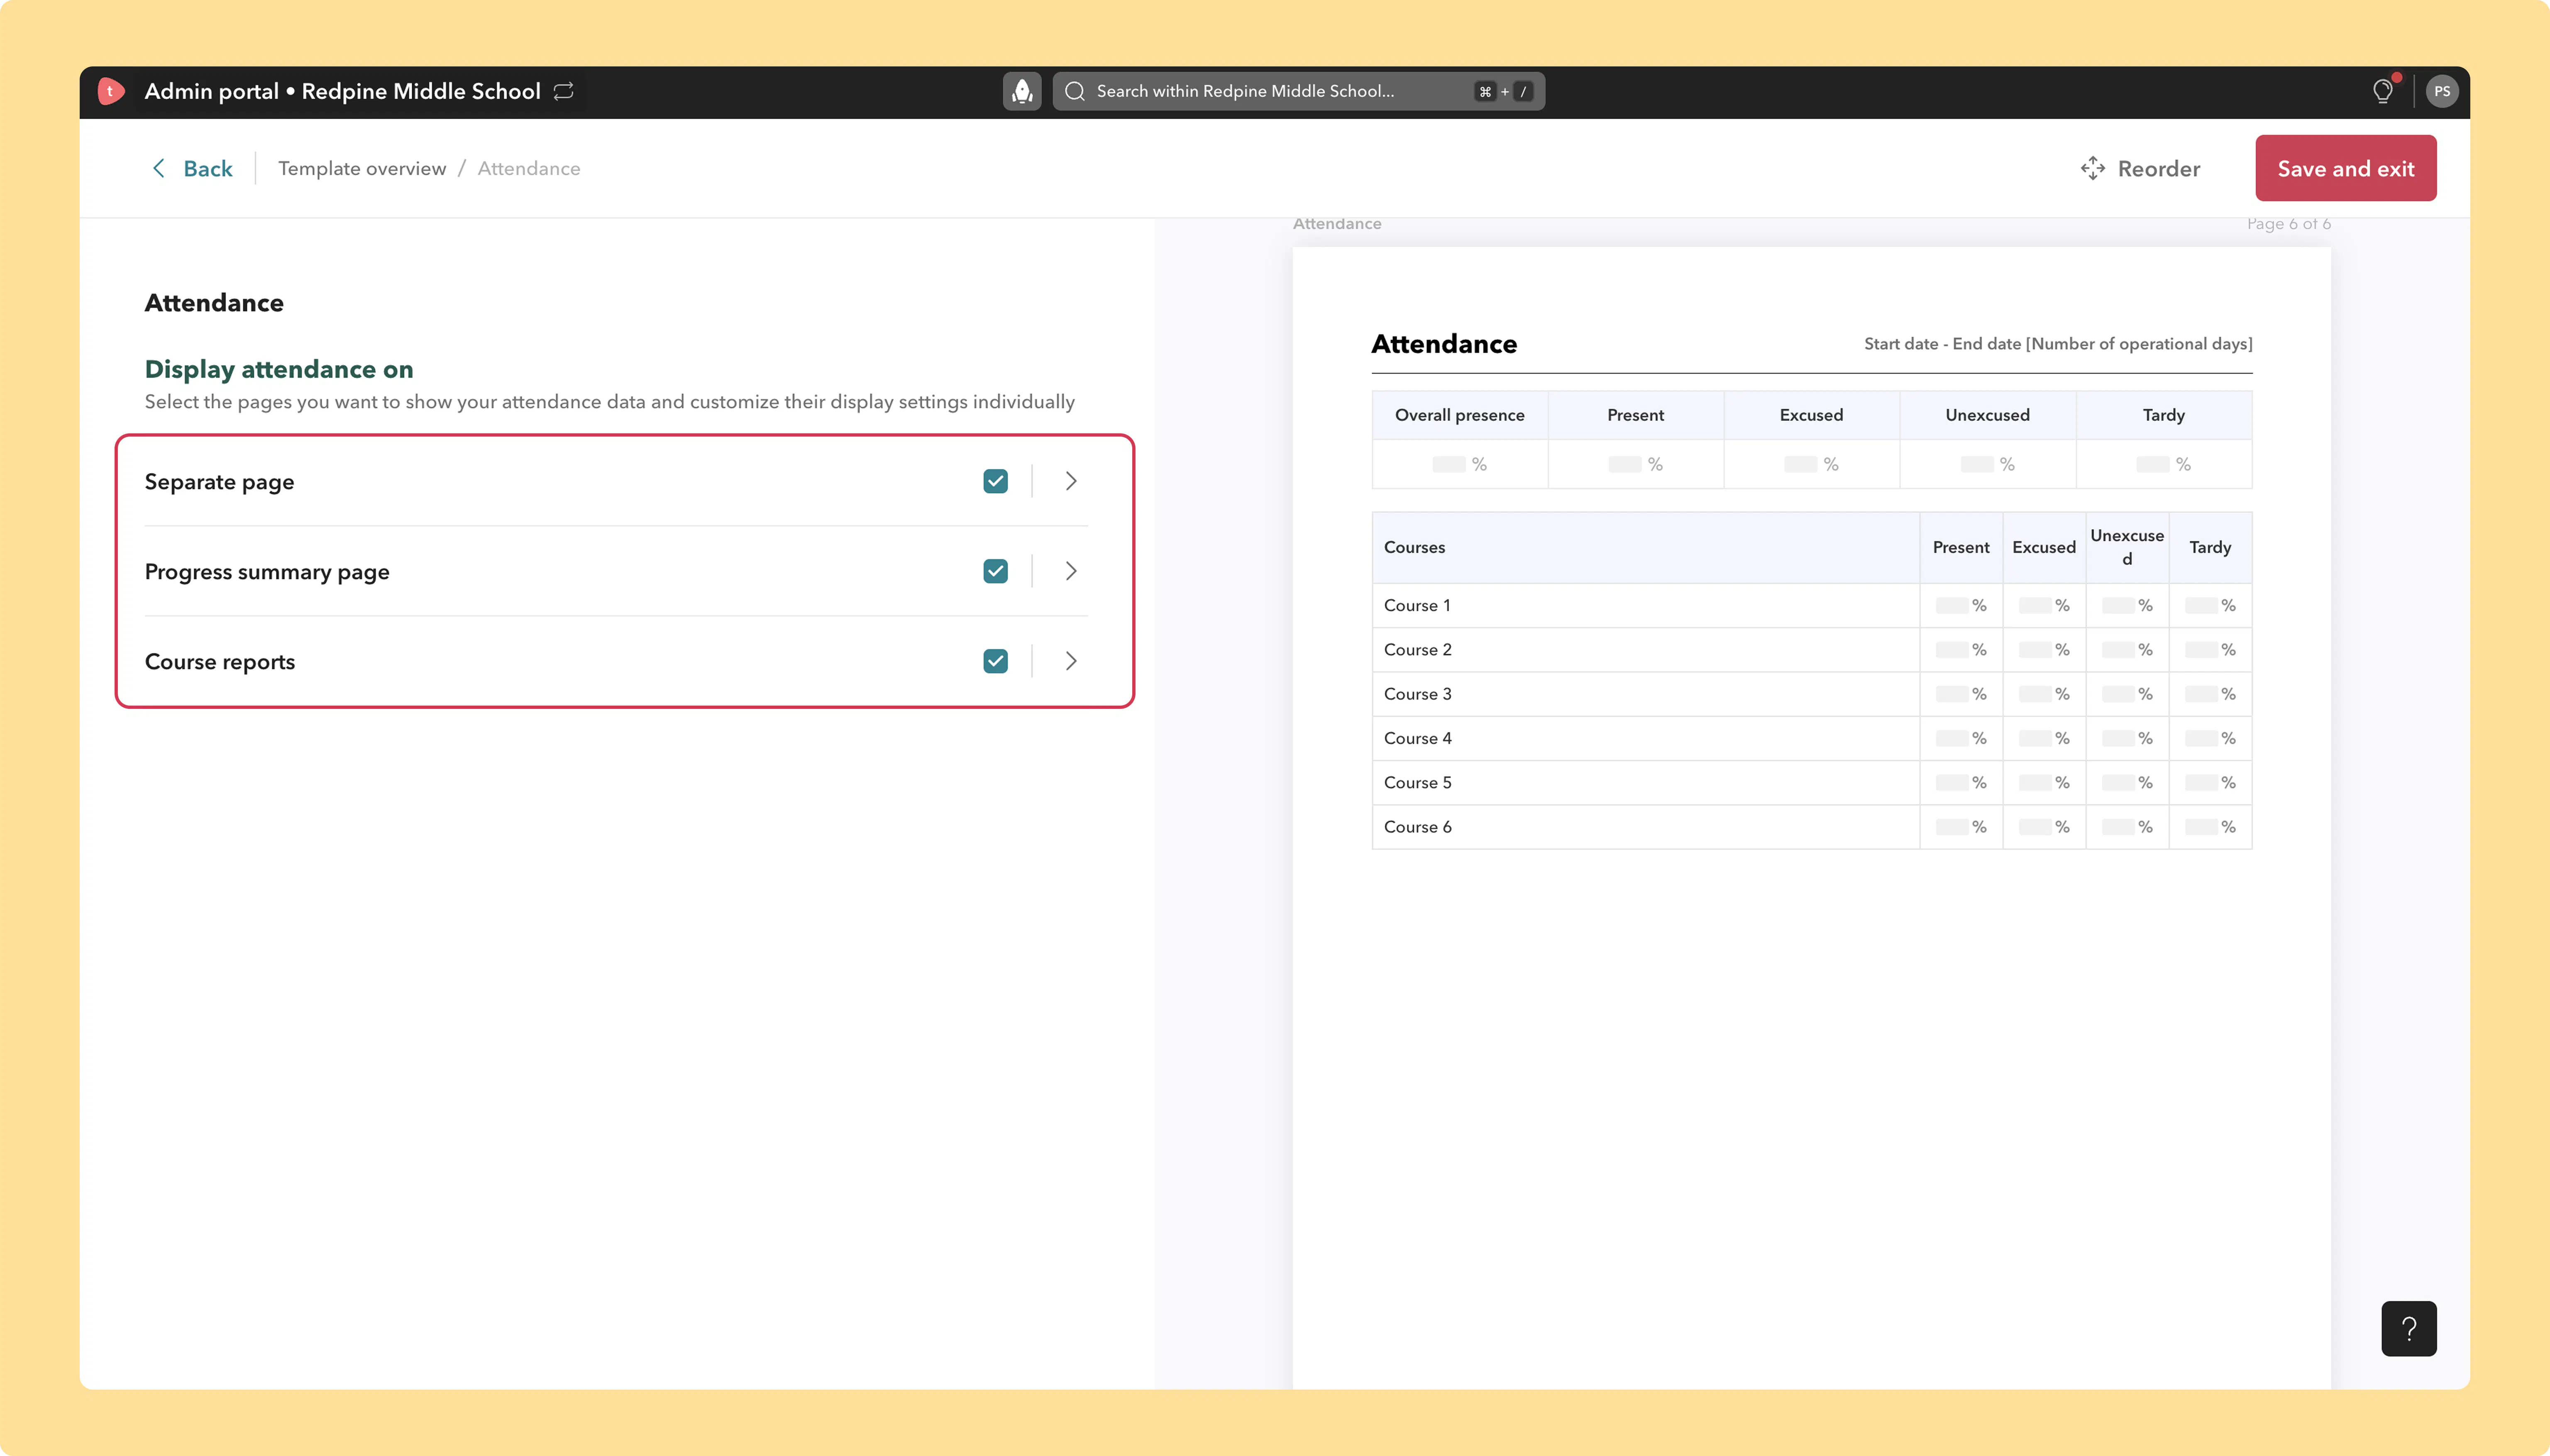Click the Course 4 Unexcused percentage cell
The image size is (2550, 1456).
(2127, 738)
